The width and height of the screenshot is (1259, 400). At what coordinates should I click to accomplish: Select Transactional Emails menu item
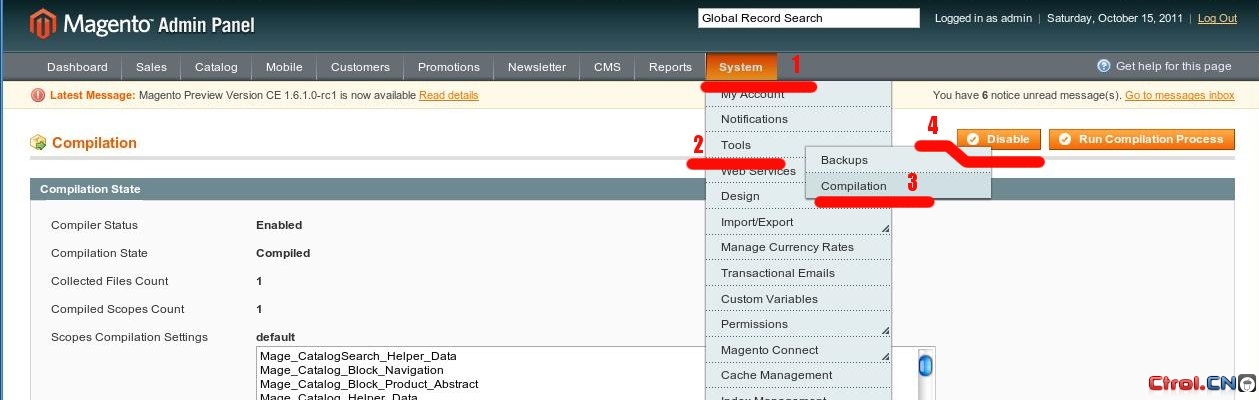click(x=798, y=273)
